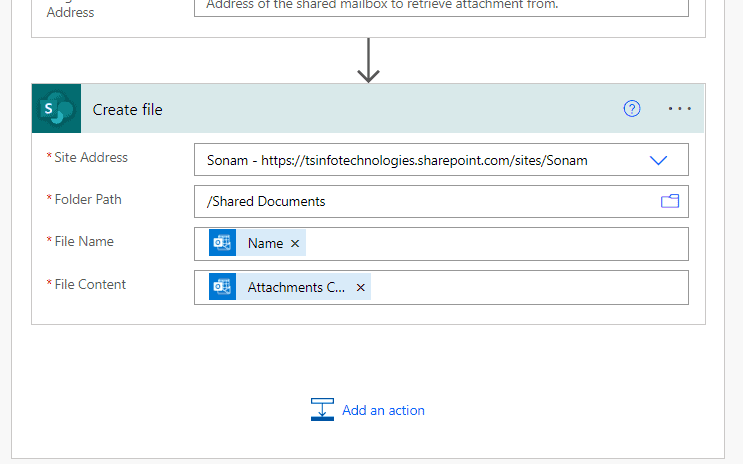Viewport: 743px width, 464px height.
Task: Click the Outlook icon in File Name token
Action: pyautogui.click(x=222, y=243)
